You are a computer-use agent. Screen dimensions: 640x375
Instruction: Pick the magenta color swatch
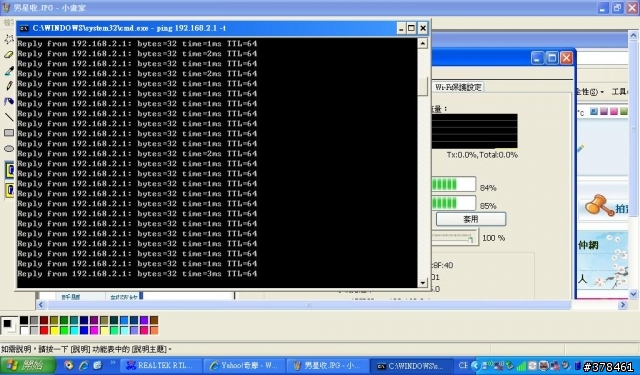(x=94, y=330)
